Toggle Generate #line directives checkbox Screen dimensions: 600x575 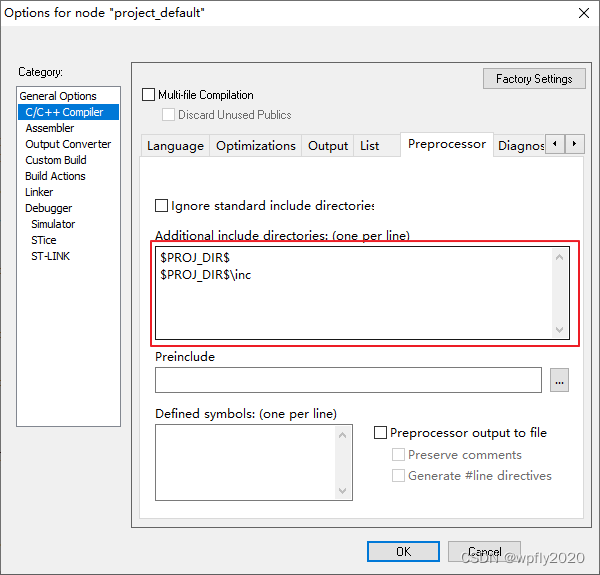pyautogui.click(x=398, y=476)
